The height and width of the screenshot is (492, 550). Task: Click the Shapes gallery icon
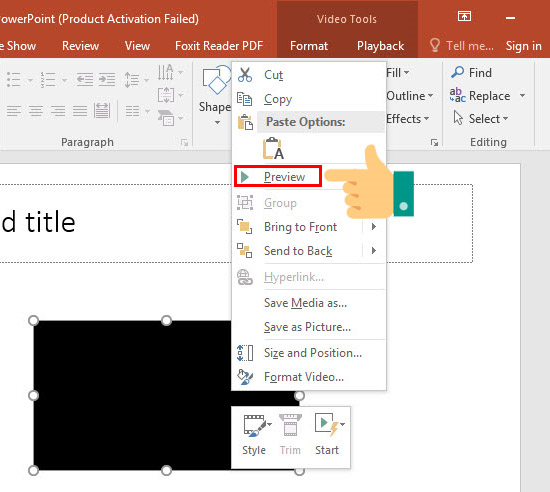(x=216, y=80)
